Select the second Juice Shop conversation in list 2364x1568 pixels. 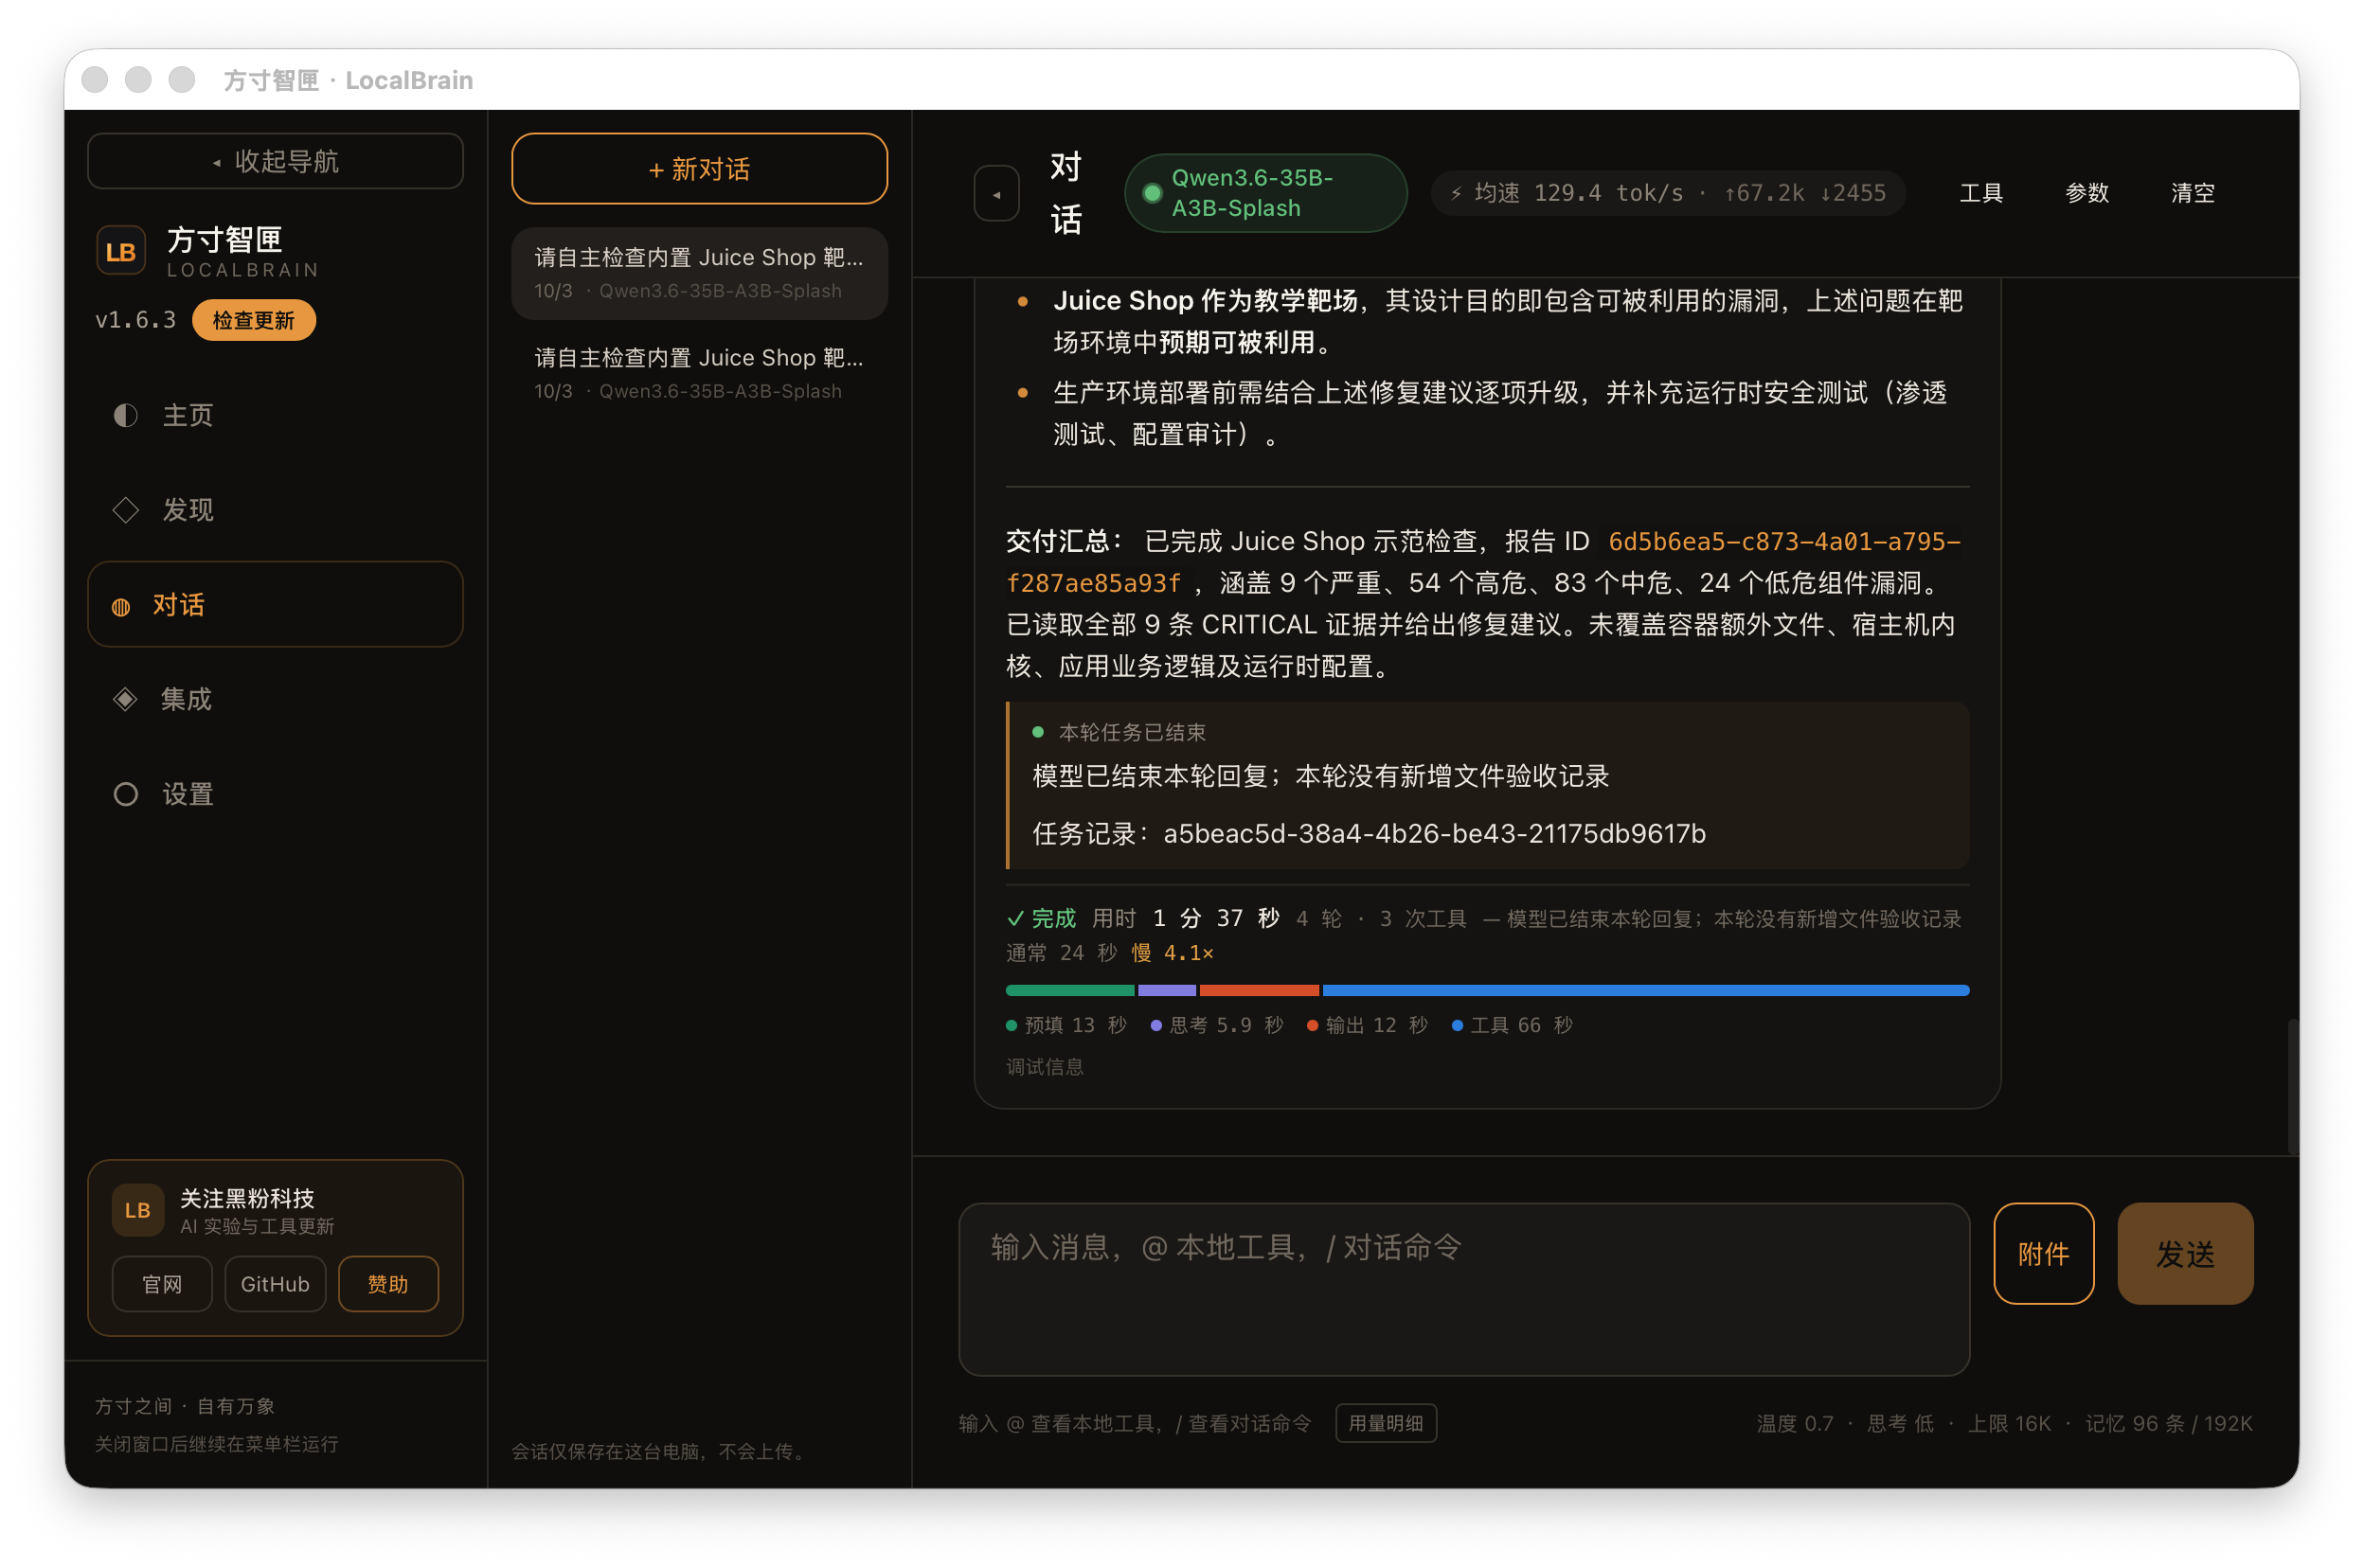click(x=699, y=373)
